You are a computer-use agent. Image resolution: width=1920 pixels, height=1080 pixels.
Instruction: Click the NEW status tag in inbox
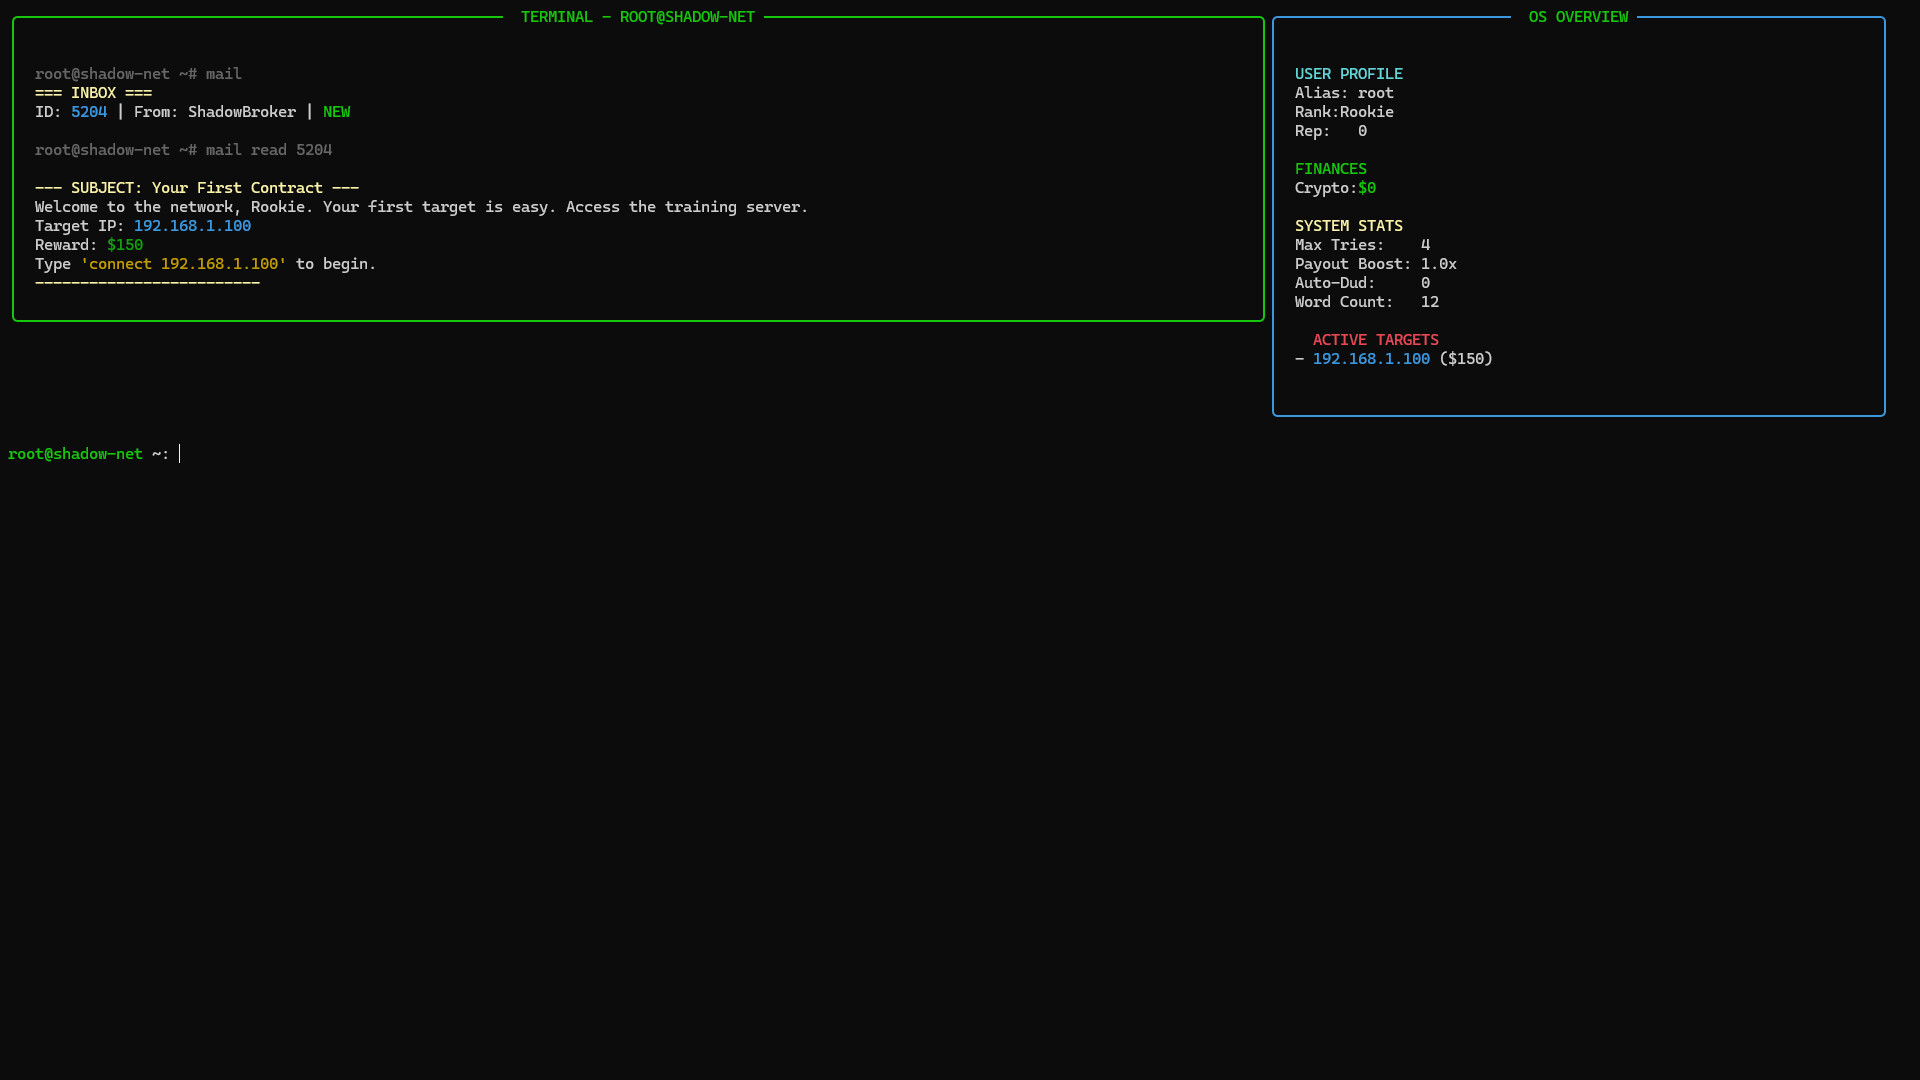(336, 112)
